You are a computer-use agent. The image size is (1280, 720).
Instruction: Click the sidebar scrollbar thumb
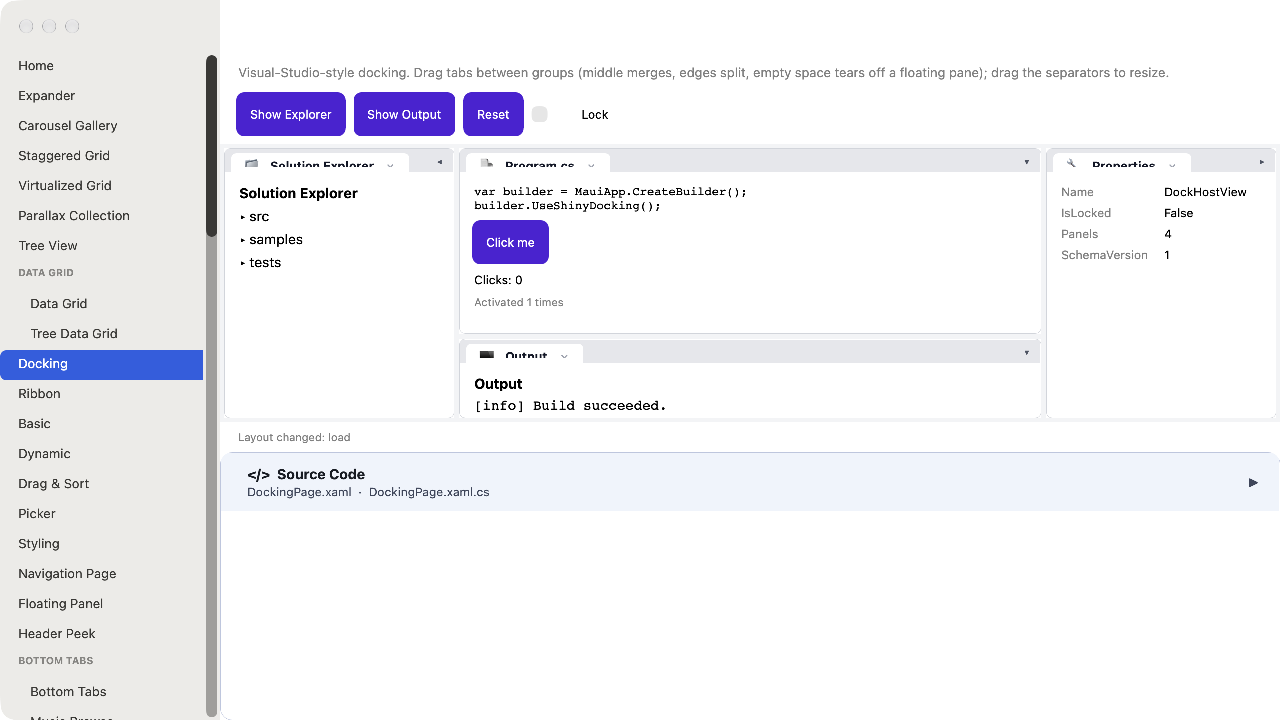211,146
